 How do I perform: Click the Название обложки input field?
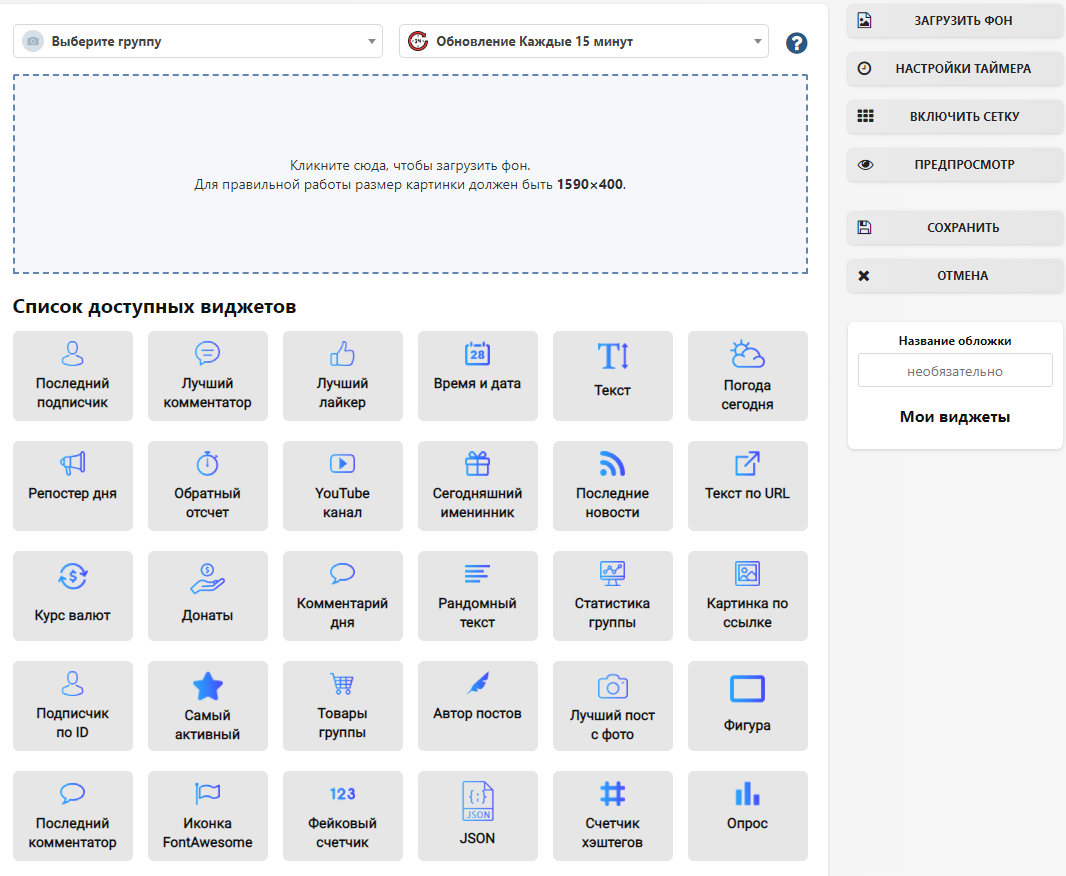point(954,371)
